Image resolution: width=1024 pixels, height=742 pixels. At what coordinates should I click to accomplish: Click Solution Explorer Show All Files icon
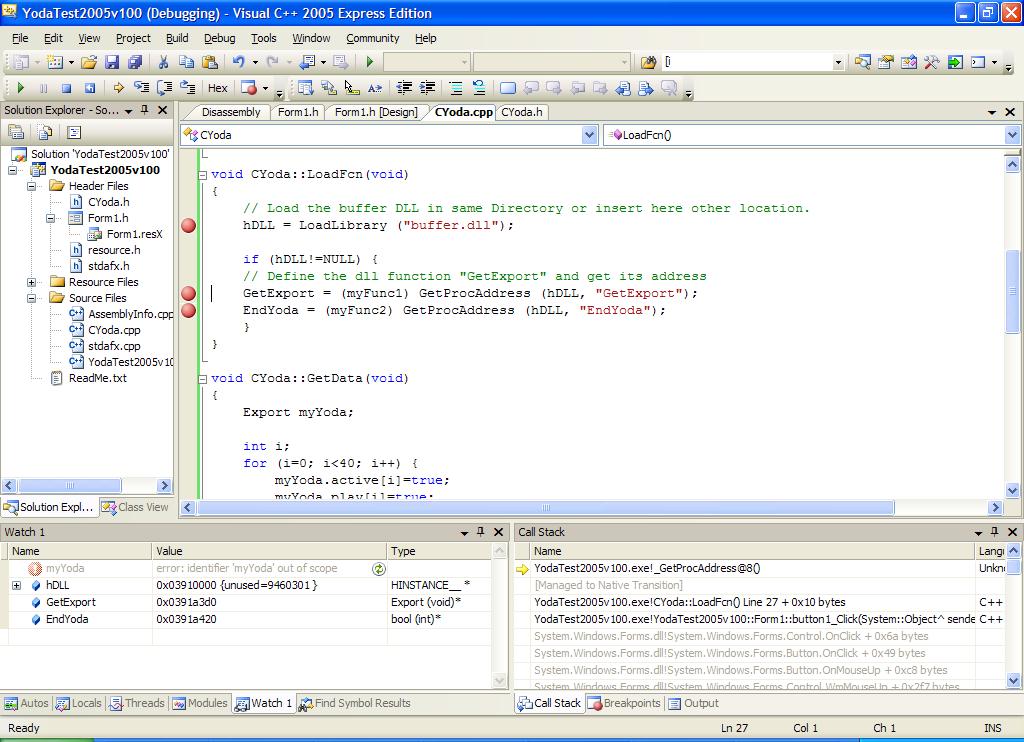tap(45, 133)
